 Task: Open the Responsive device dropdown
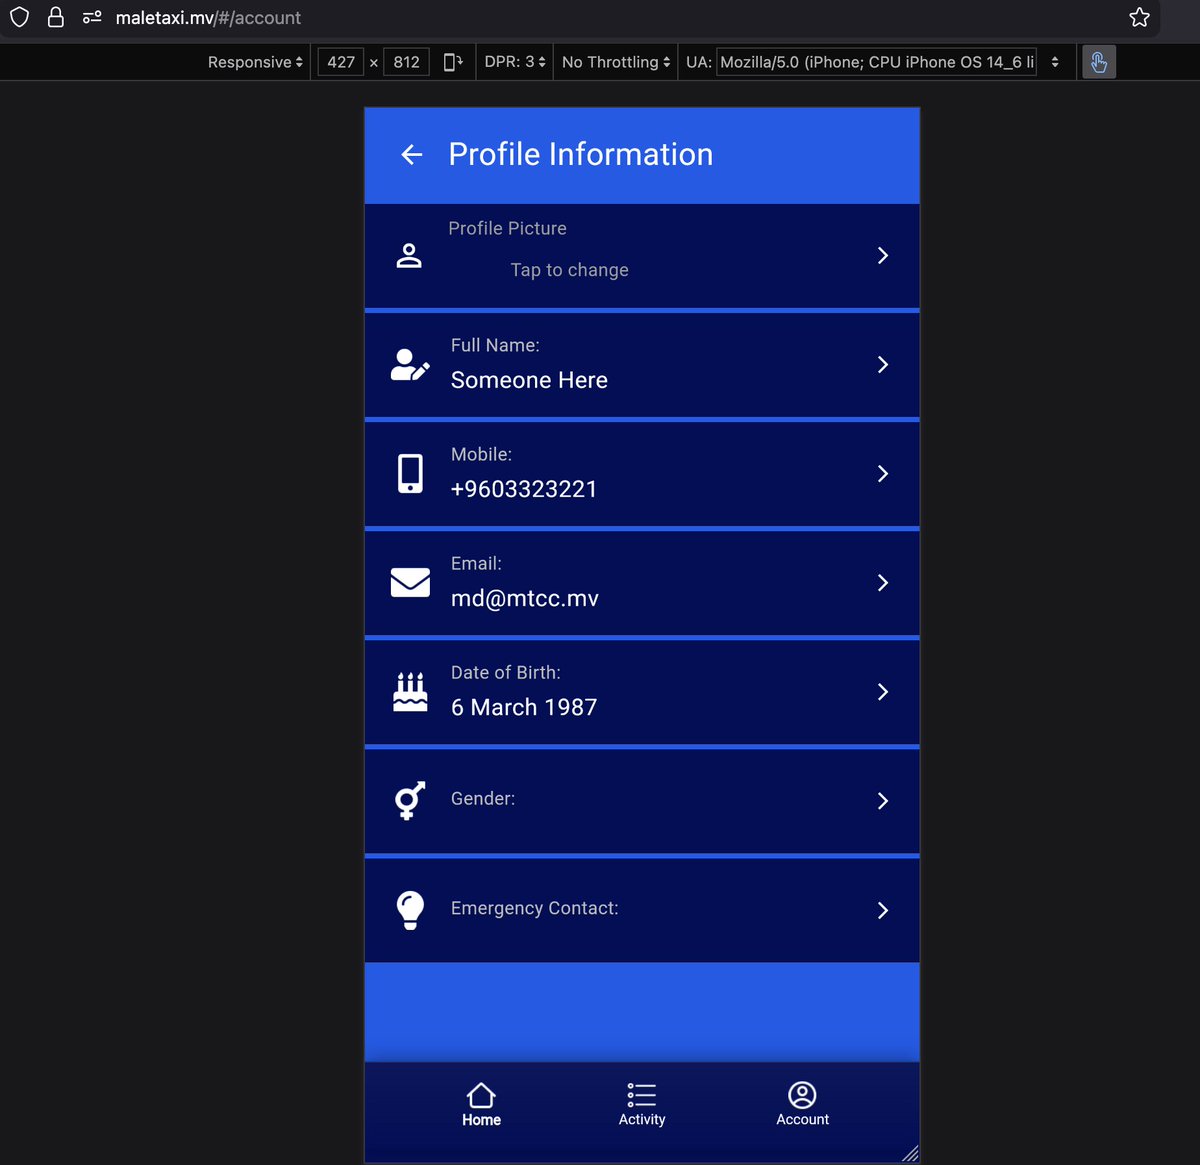(255, 62)
